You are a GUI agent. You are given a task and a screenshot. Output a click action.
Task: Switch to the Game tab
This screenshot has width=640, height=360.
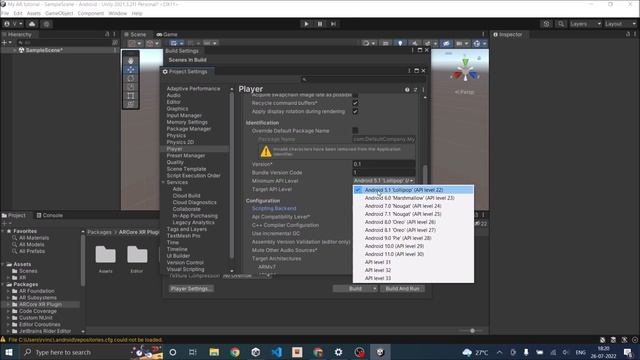click(x=167, y=35)
